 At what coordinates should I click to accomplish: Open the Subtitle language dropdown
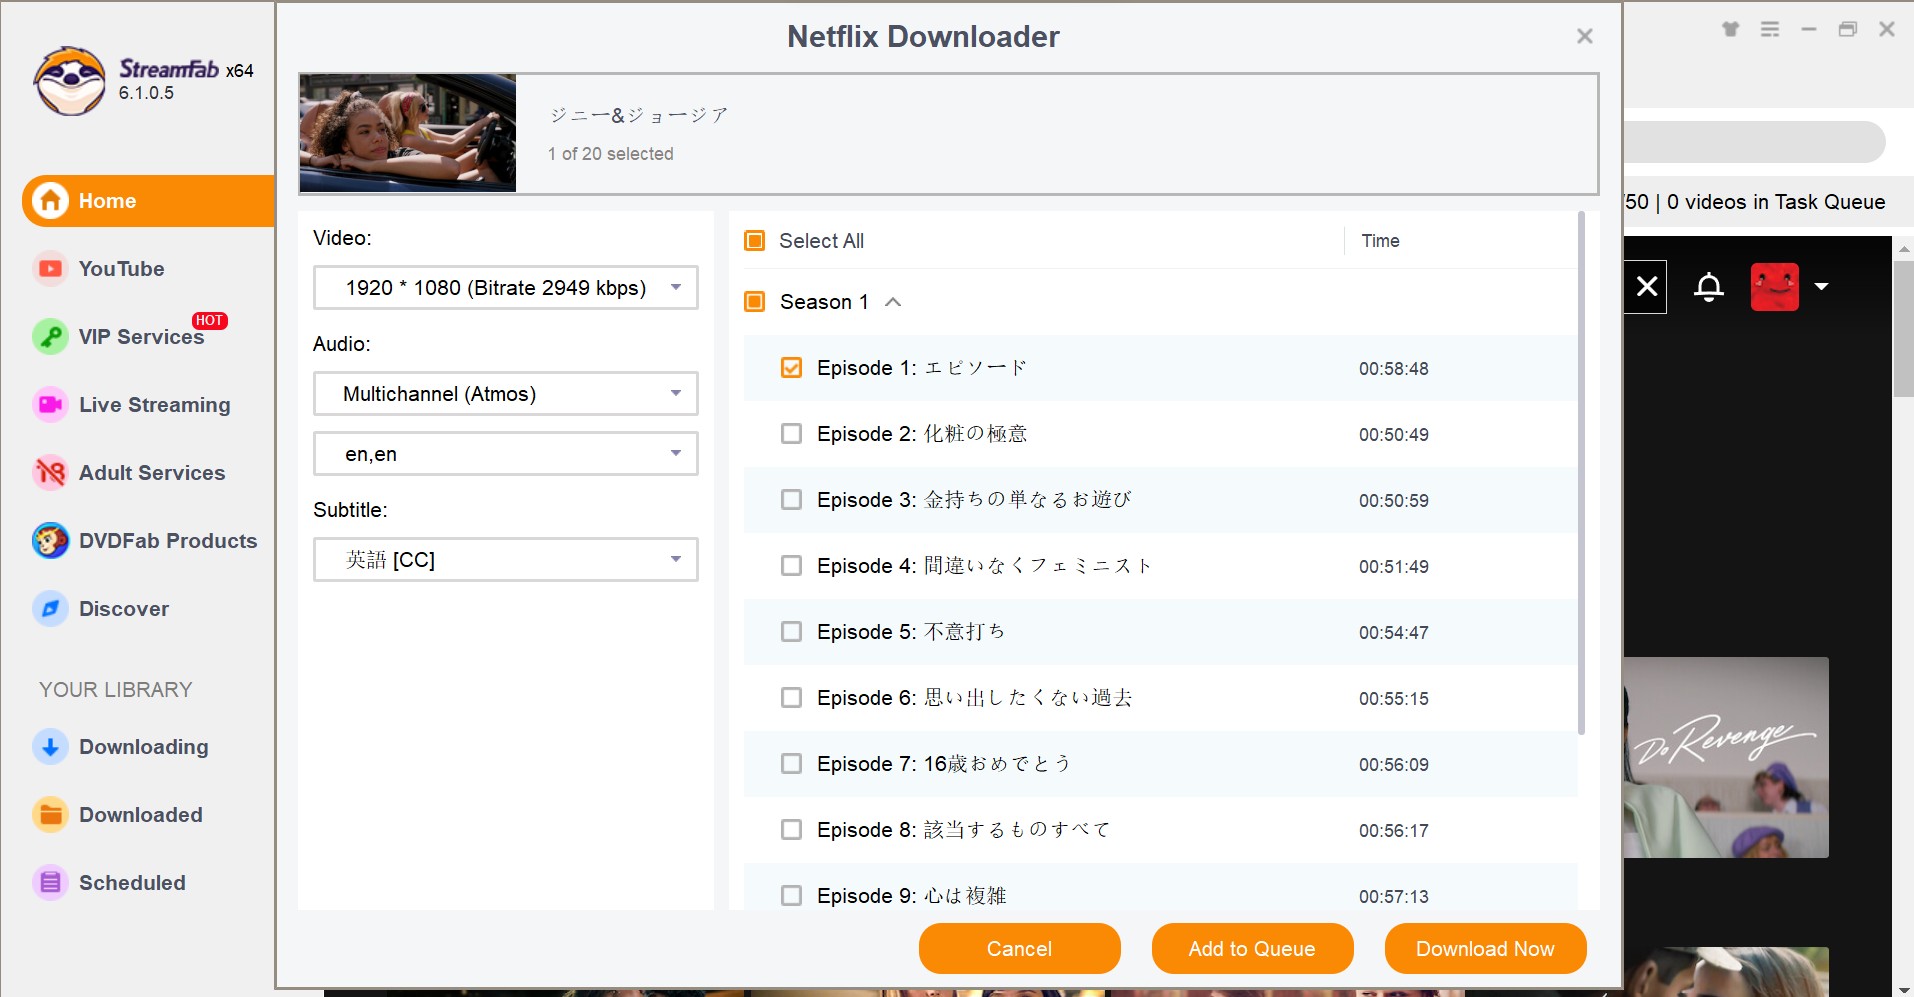pos(506,560)
